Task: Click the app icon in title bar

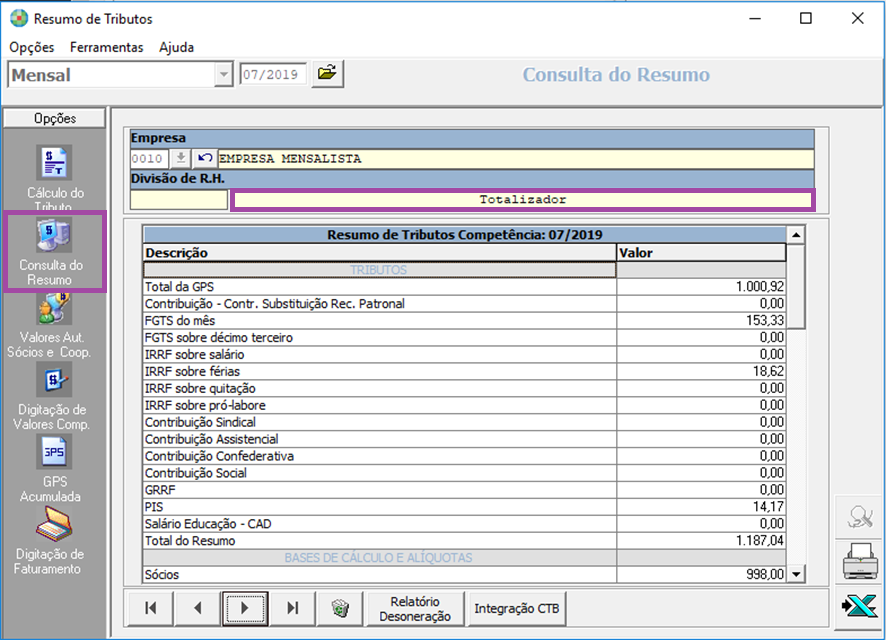Action: coord(19,19)
